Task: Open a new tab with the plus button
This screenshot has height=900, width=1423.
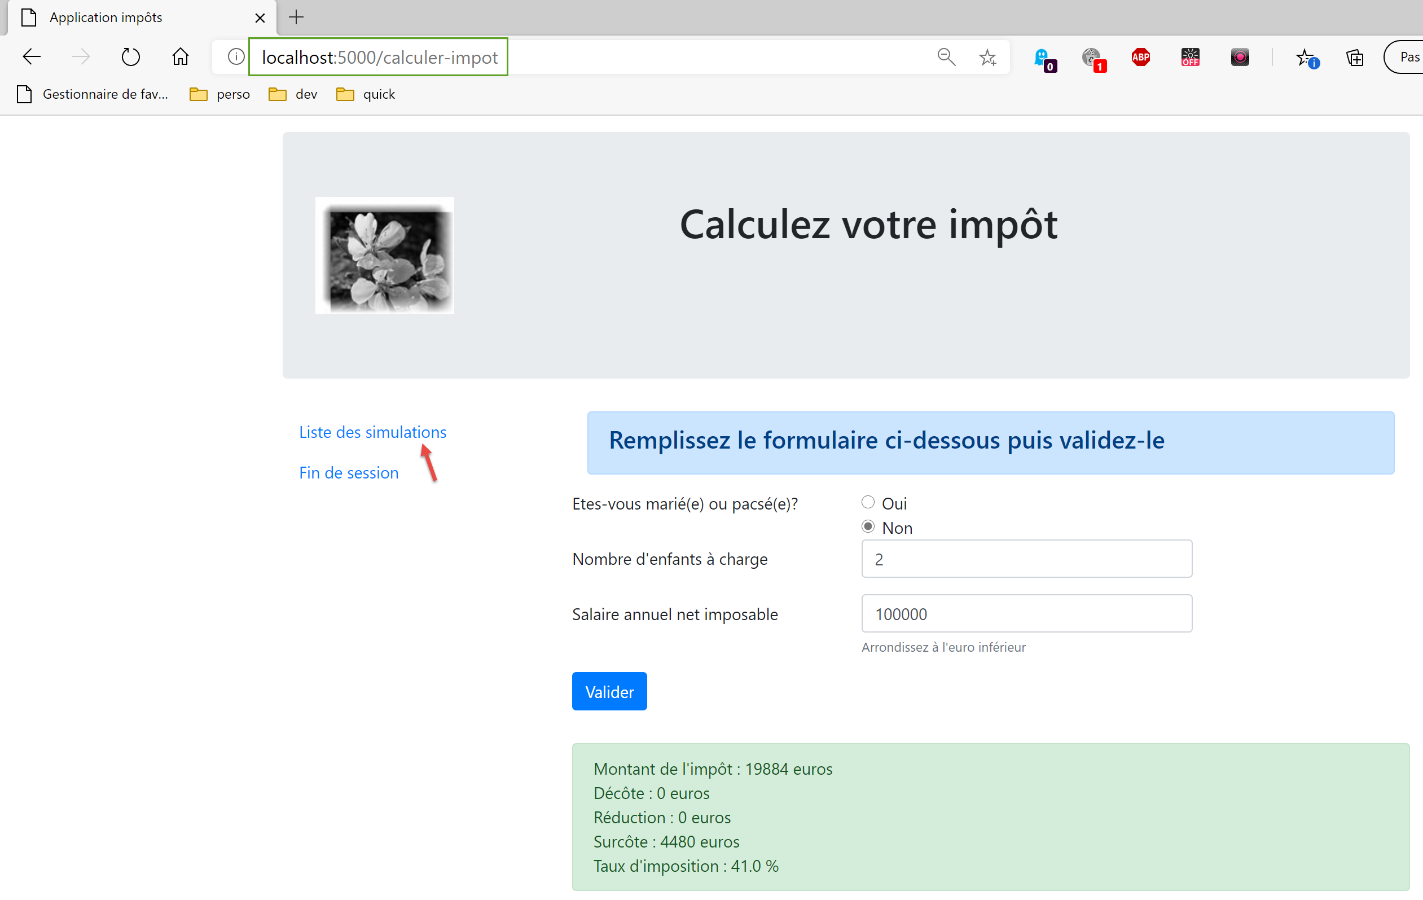Action: tap(296, 17)
